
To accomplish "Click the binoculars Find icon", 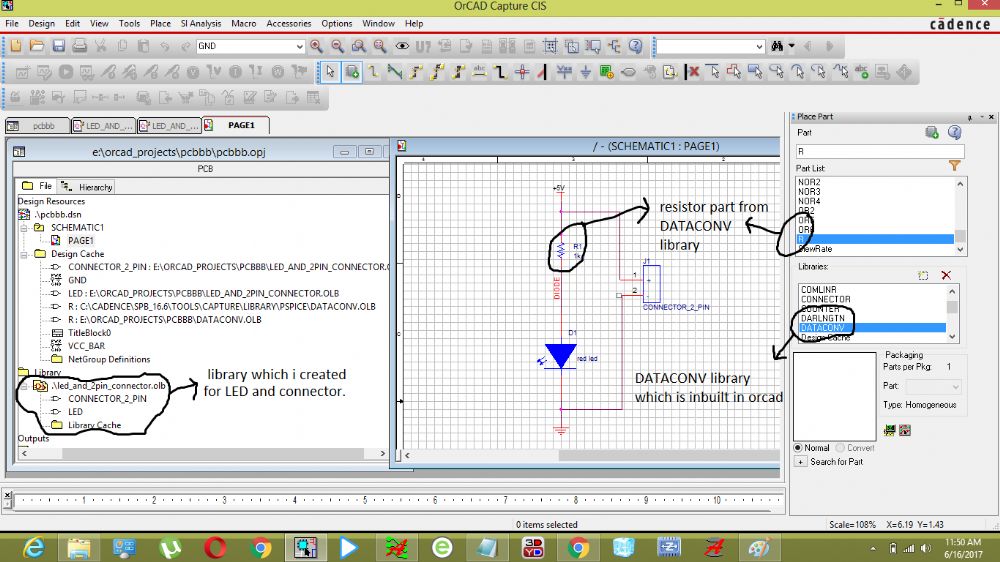I will pyautogui.click(x=777, y=46).
